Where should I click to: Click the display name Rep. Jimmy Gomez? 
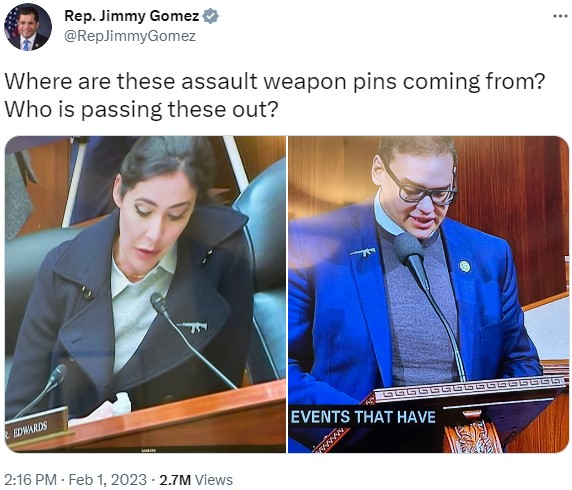132,16
